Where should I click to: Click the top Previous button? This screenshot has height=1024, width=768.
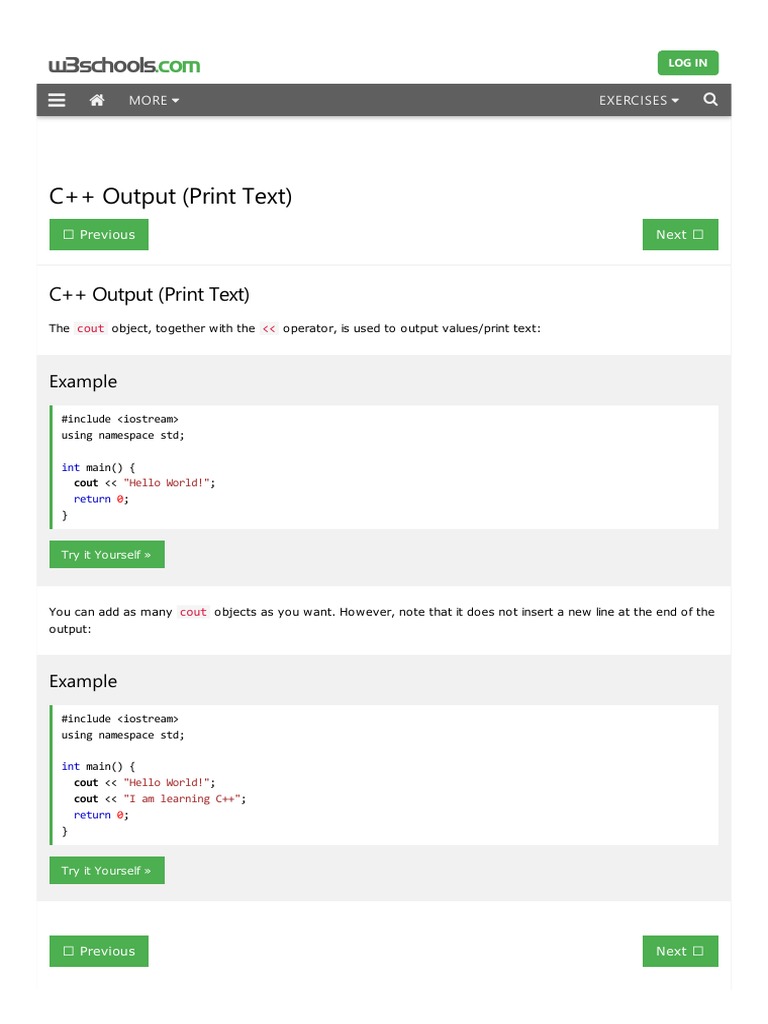point(99,235)
